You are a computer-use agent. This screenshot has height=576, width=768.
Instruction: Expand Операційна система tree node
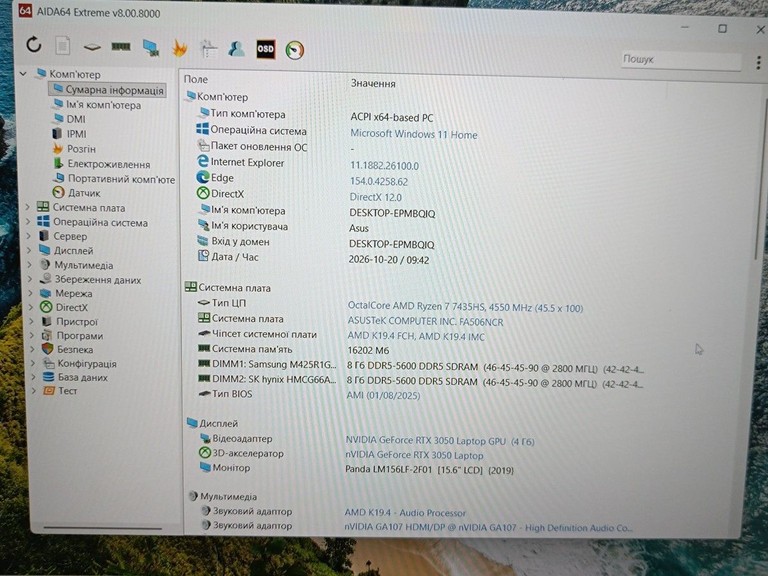pos(28,222)
